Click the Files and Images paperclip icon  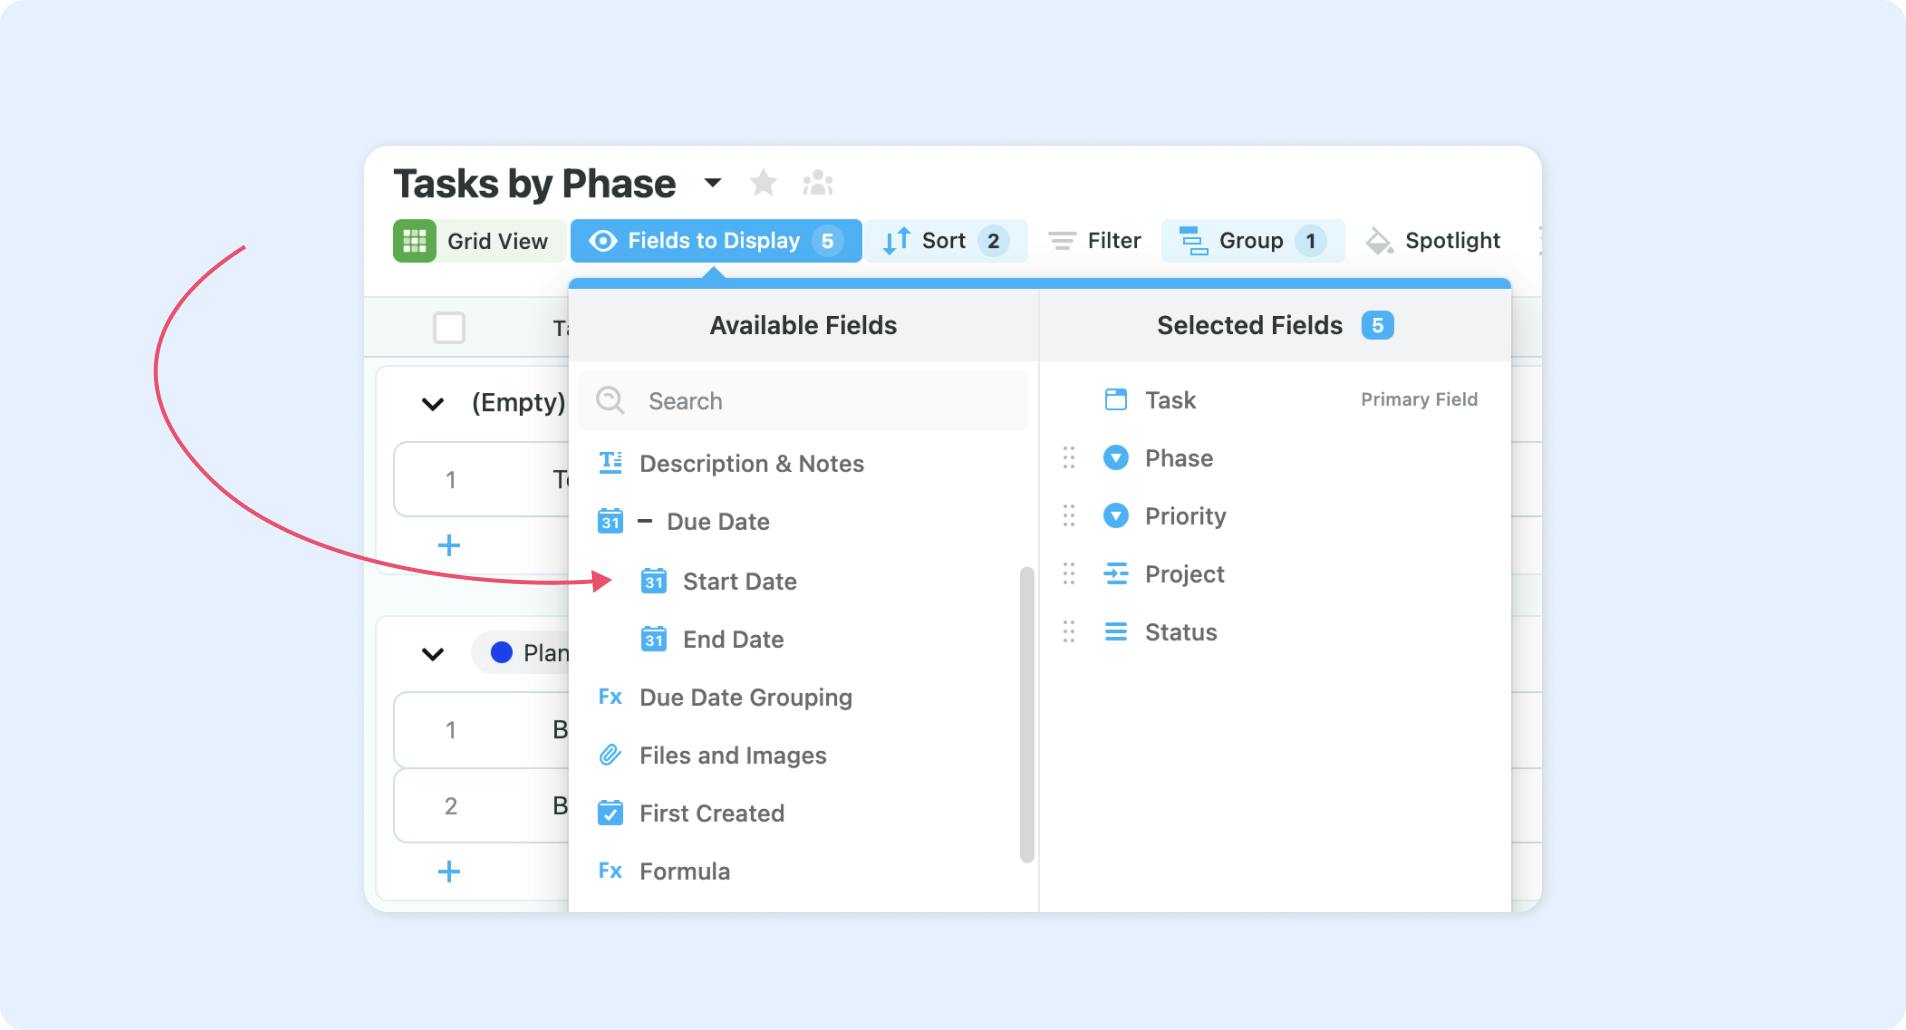610,755
